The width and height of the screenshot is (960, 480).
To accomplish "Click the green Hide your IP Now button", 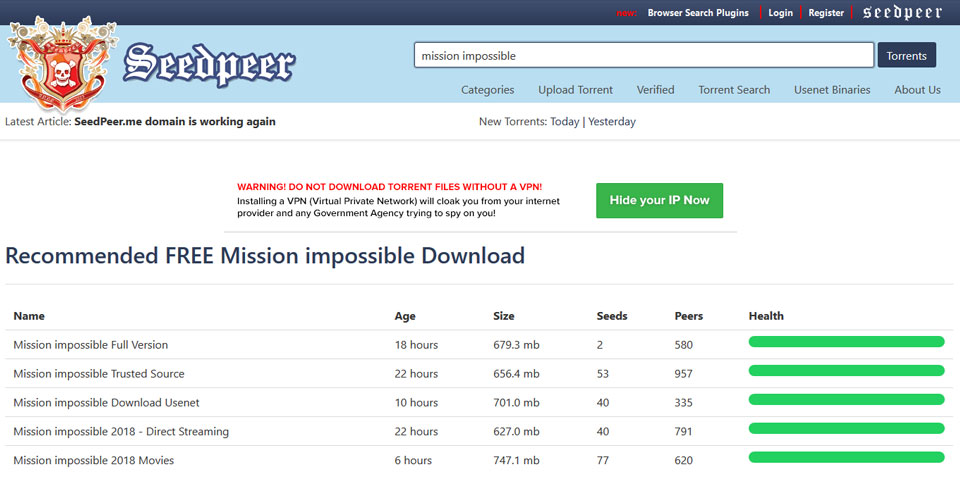I will 659,200.
